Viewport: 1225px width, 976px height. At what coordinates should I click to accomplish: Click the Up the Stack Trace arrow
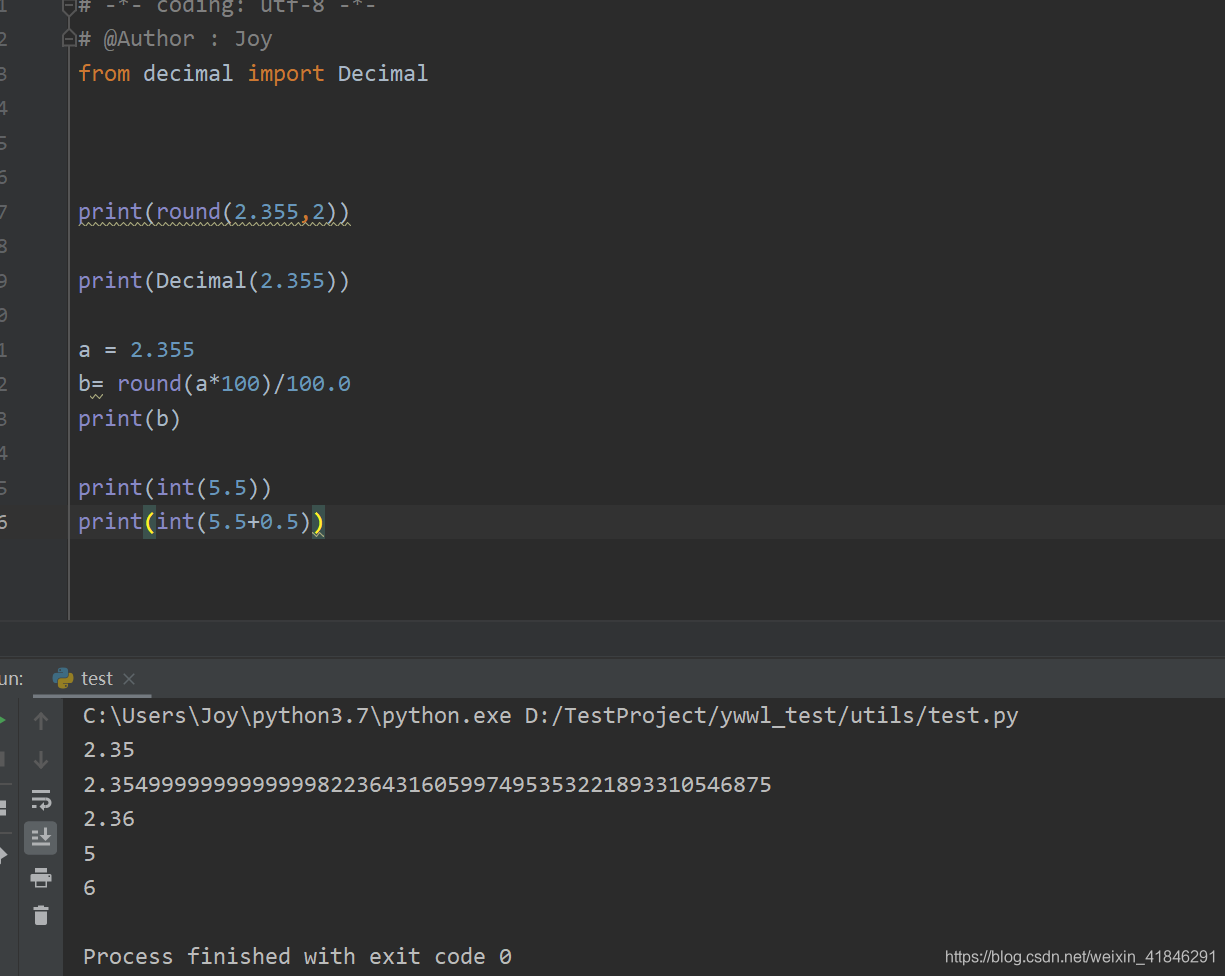(x=41, y=721)
